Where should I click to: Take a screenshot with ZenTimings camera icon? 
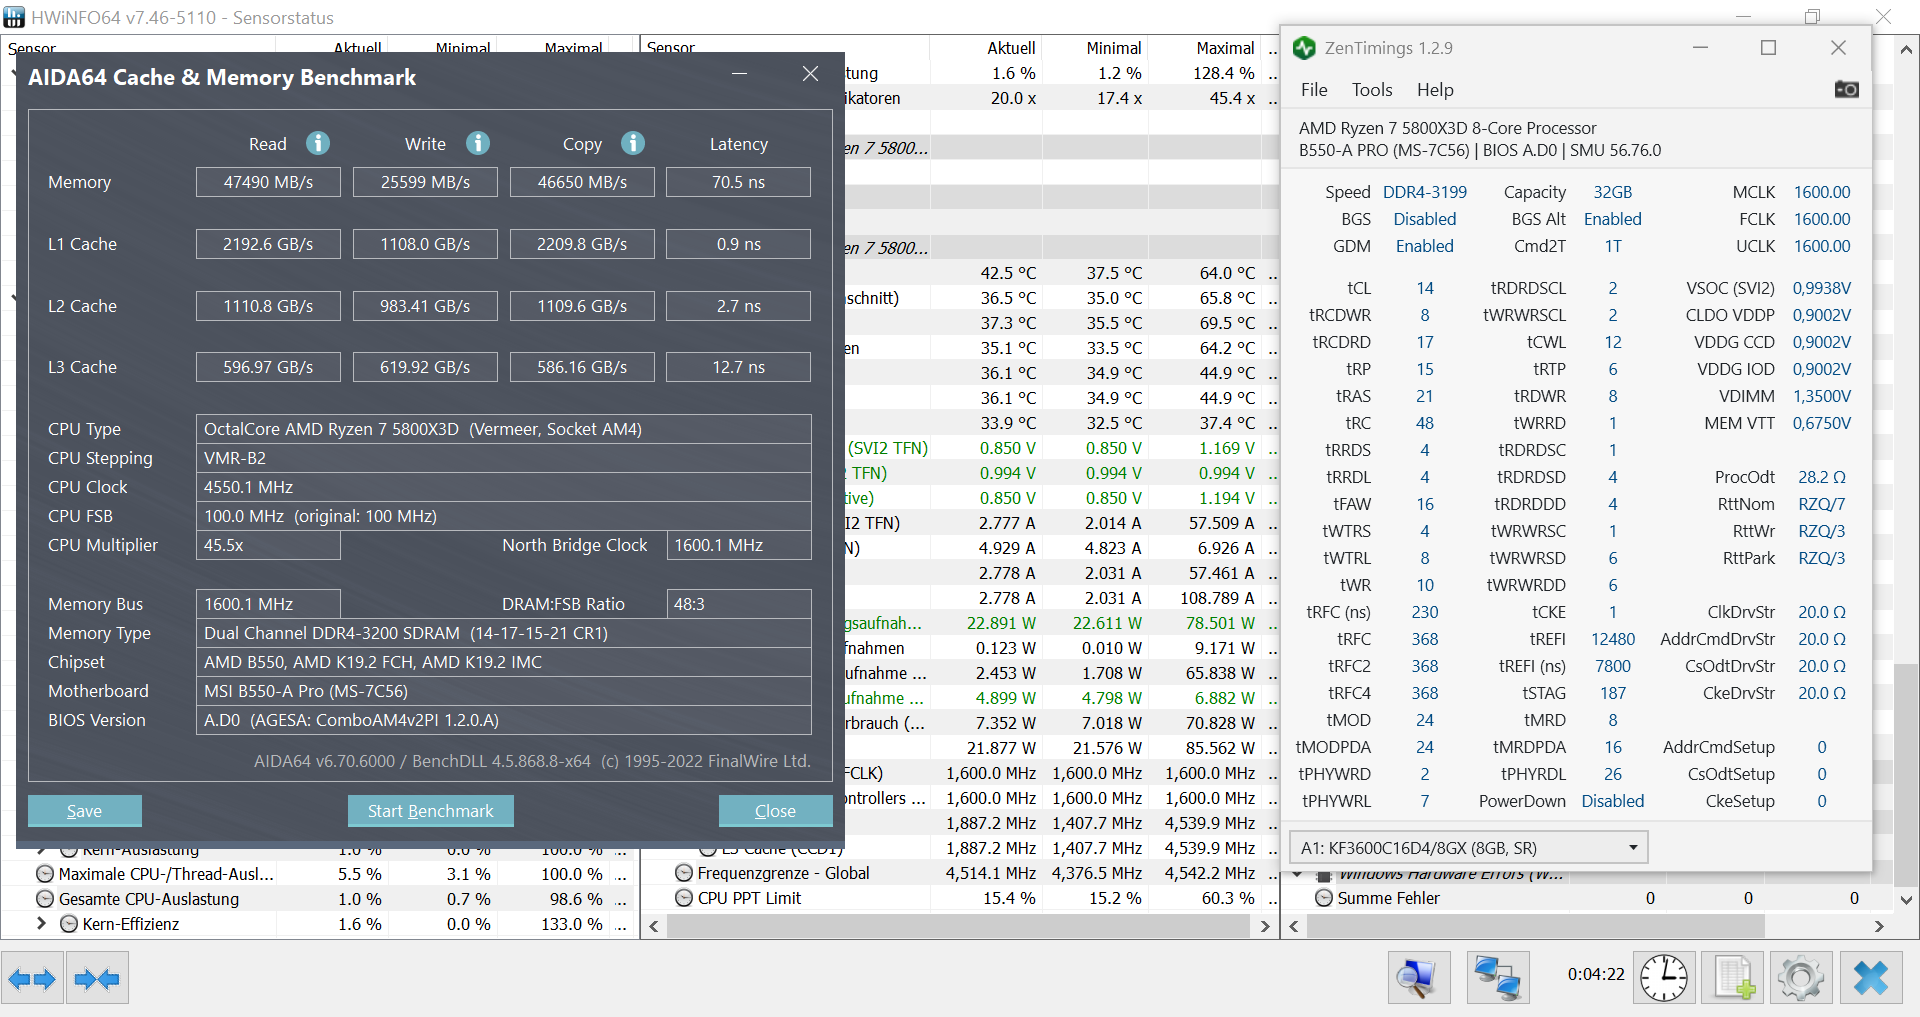1847,89
